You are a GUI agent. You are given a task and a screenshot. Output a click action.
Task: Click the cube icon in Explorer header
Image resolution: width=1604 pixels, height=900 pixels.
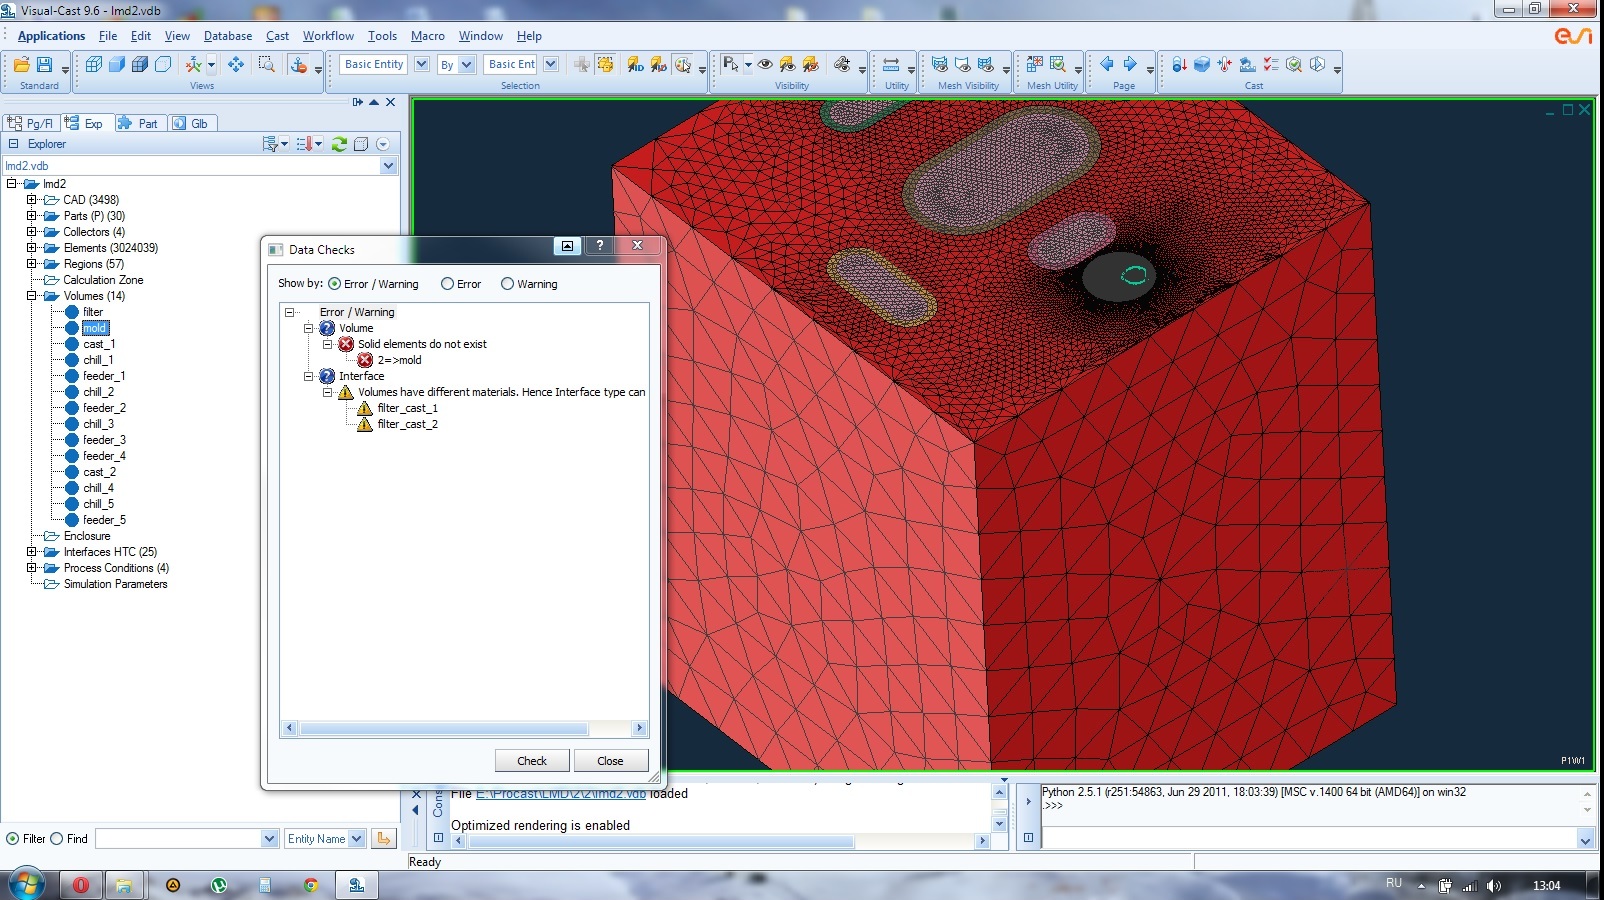tap(362, 144)
